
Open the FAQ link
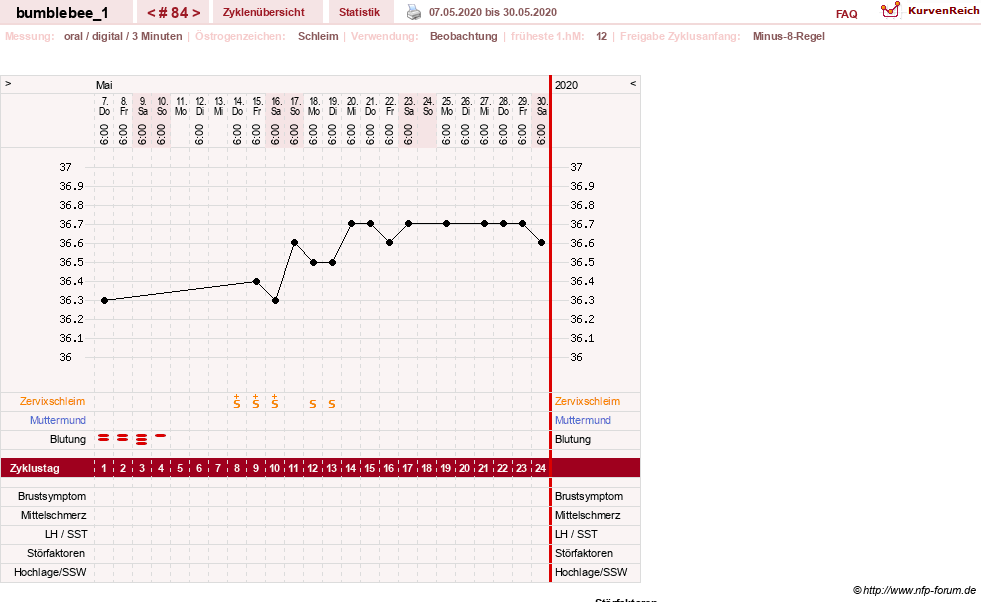click(x=846, y=14)
